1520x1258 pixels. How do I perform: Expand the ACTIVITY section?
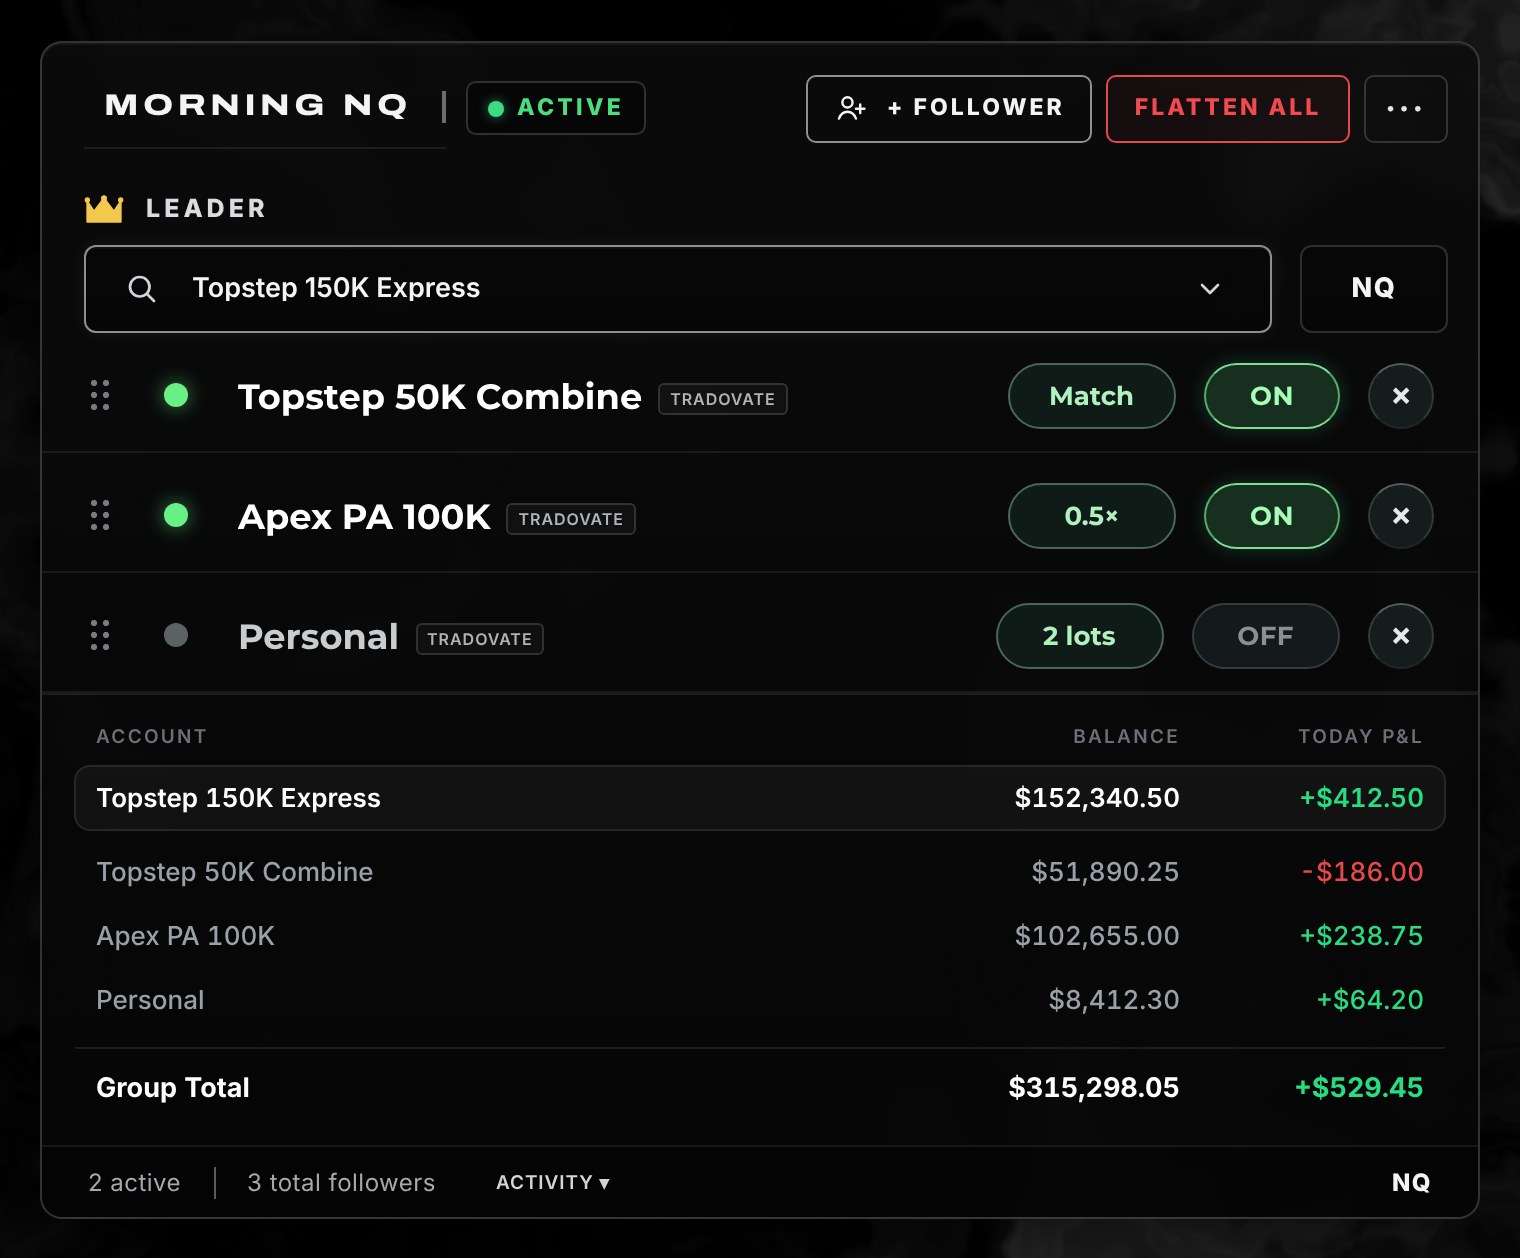point(553,1182)
